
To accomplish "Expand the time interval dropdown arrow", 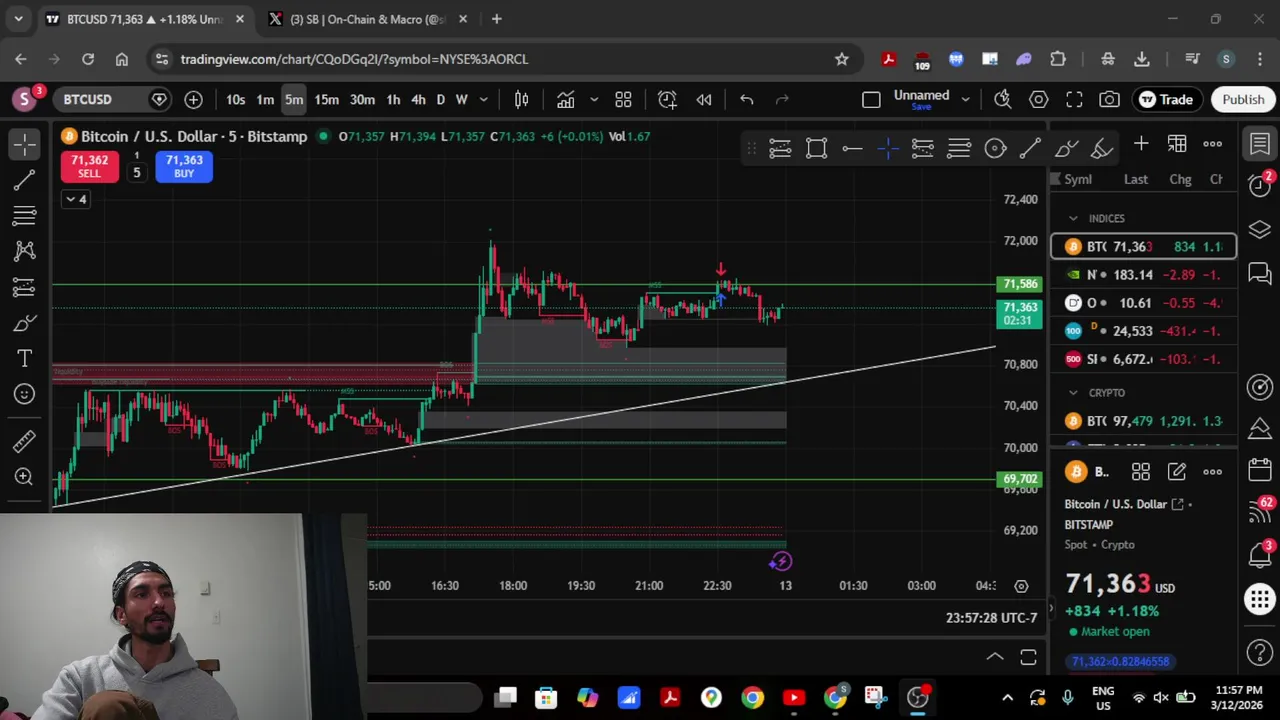I will click(484, 99).
